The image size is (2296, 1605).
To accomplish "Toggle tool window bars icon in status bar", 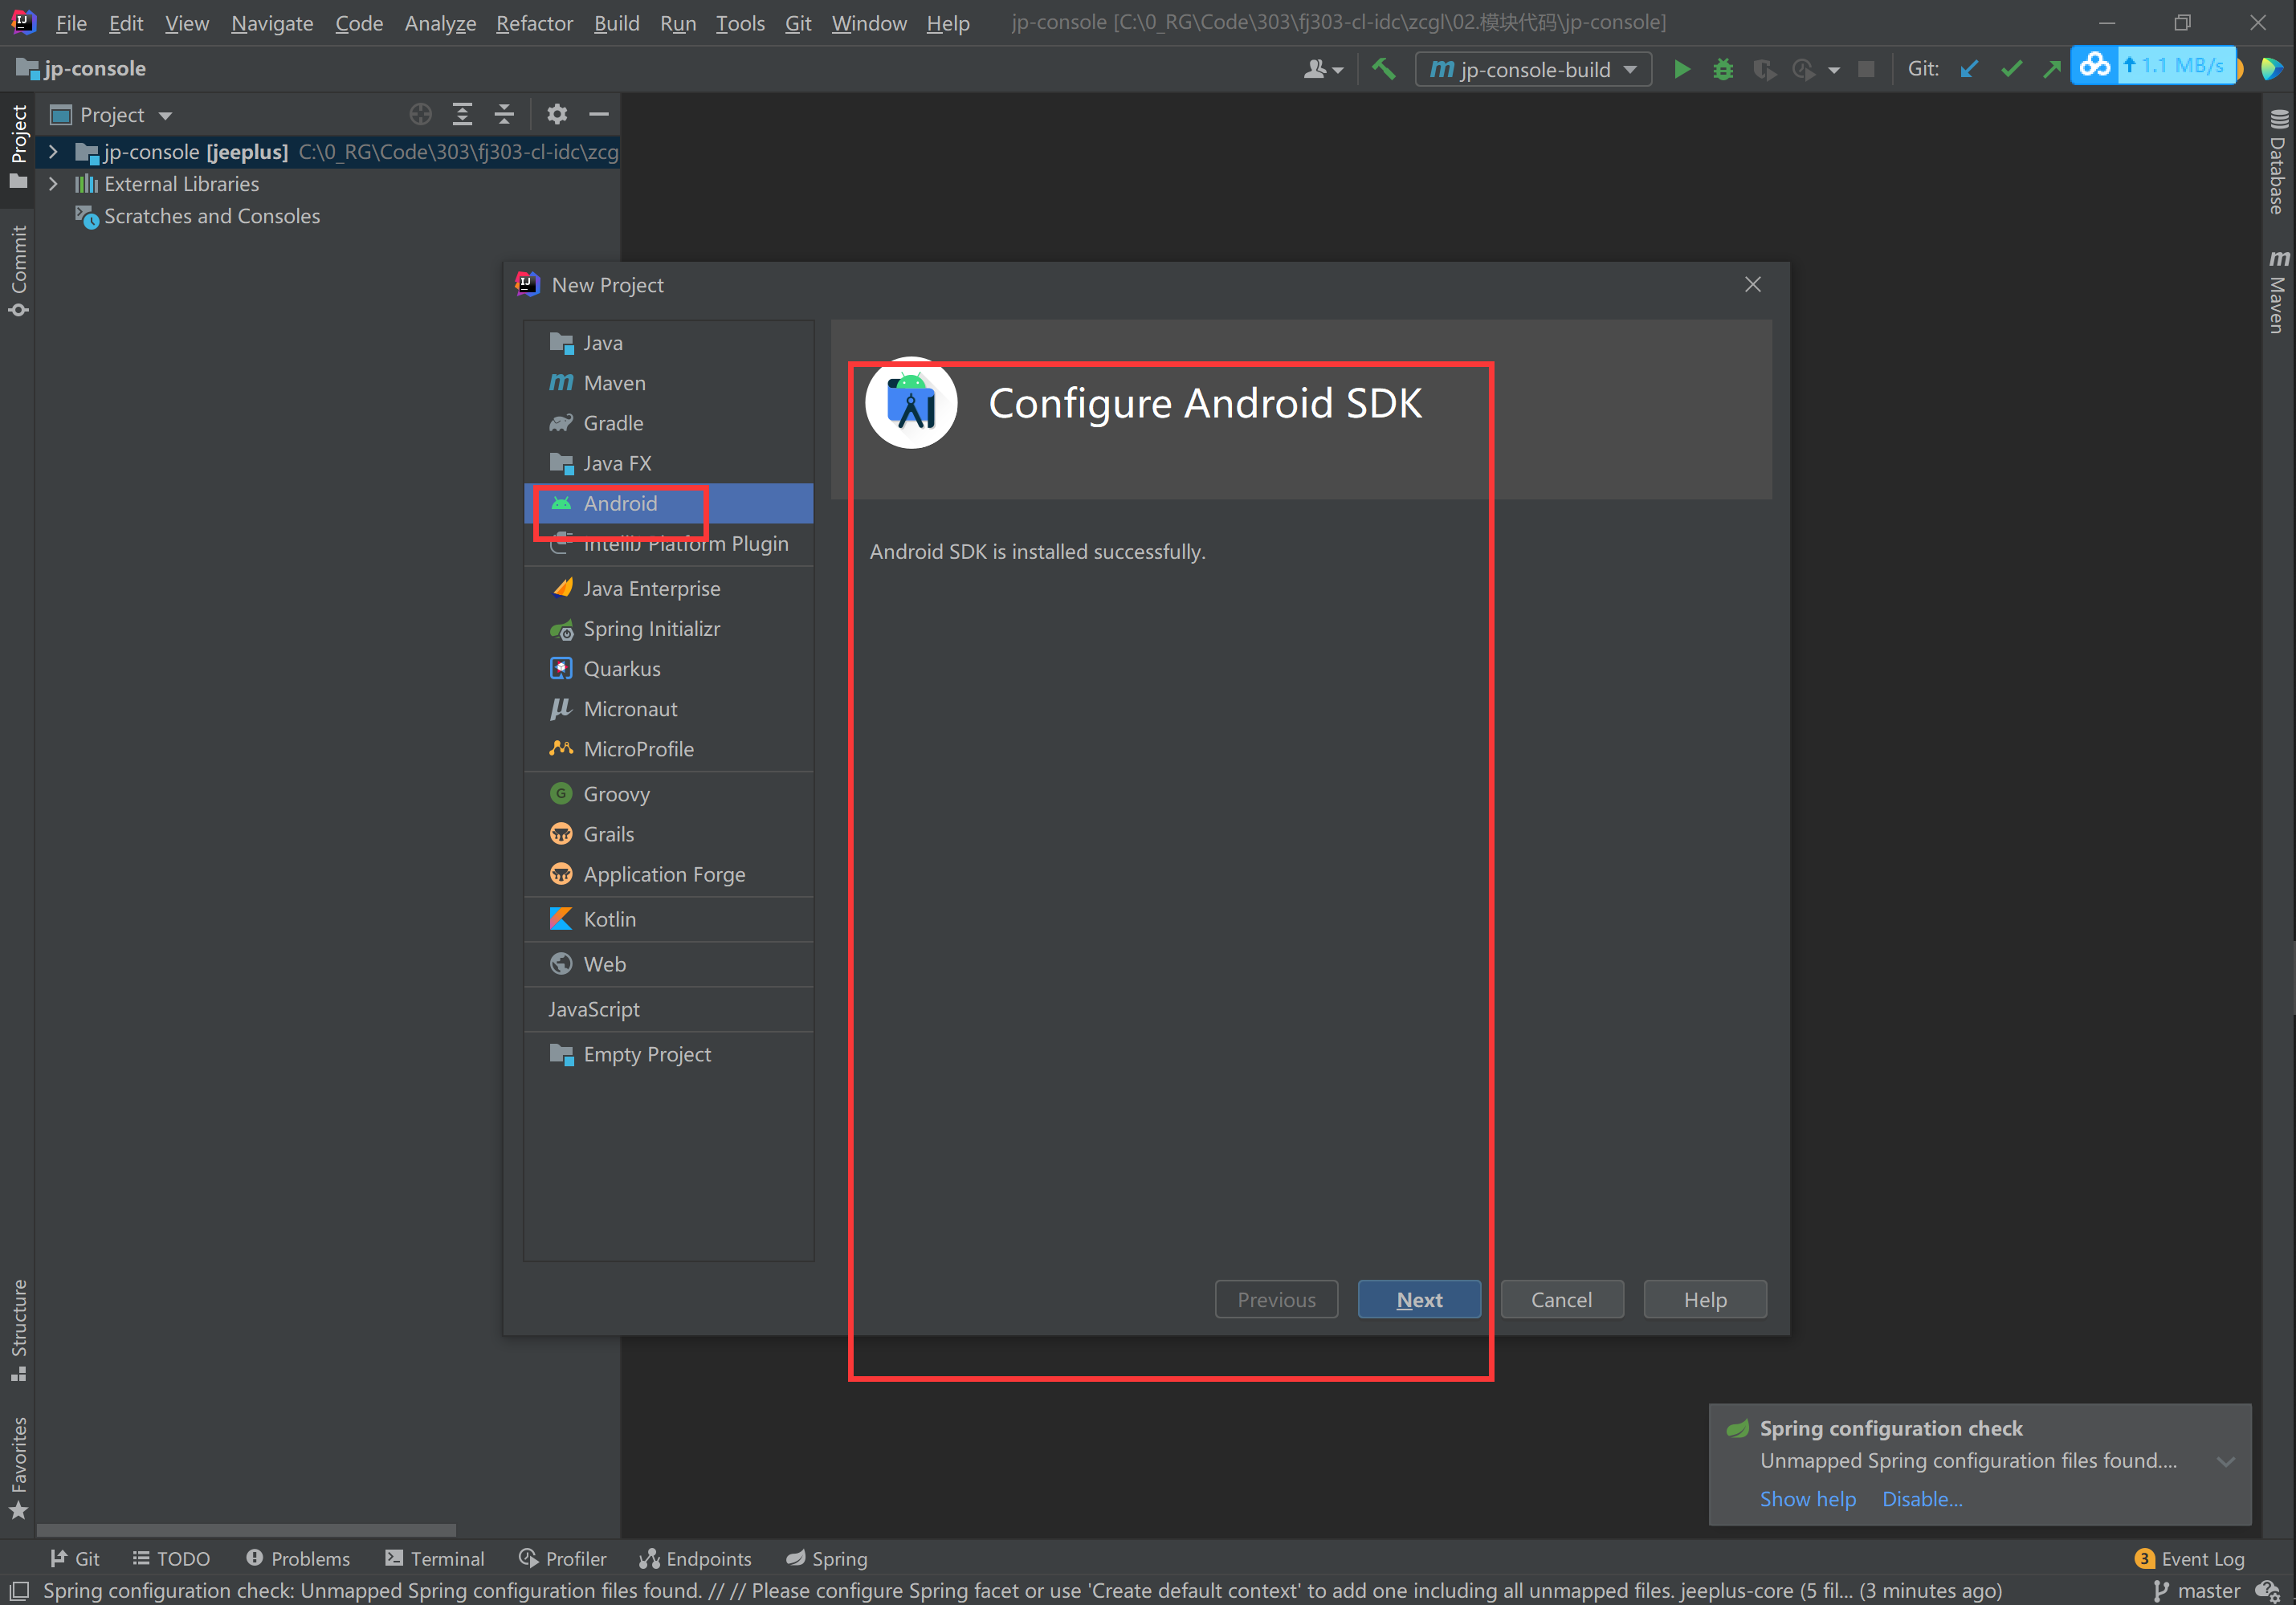I will 19,1590.
